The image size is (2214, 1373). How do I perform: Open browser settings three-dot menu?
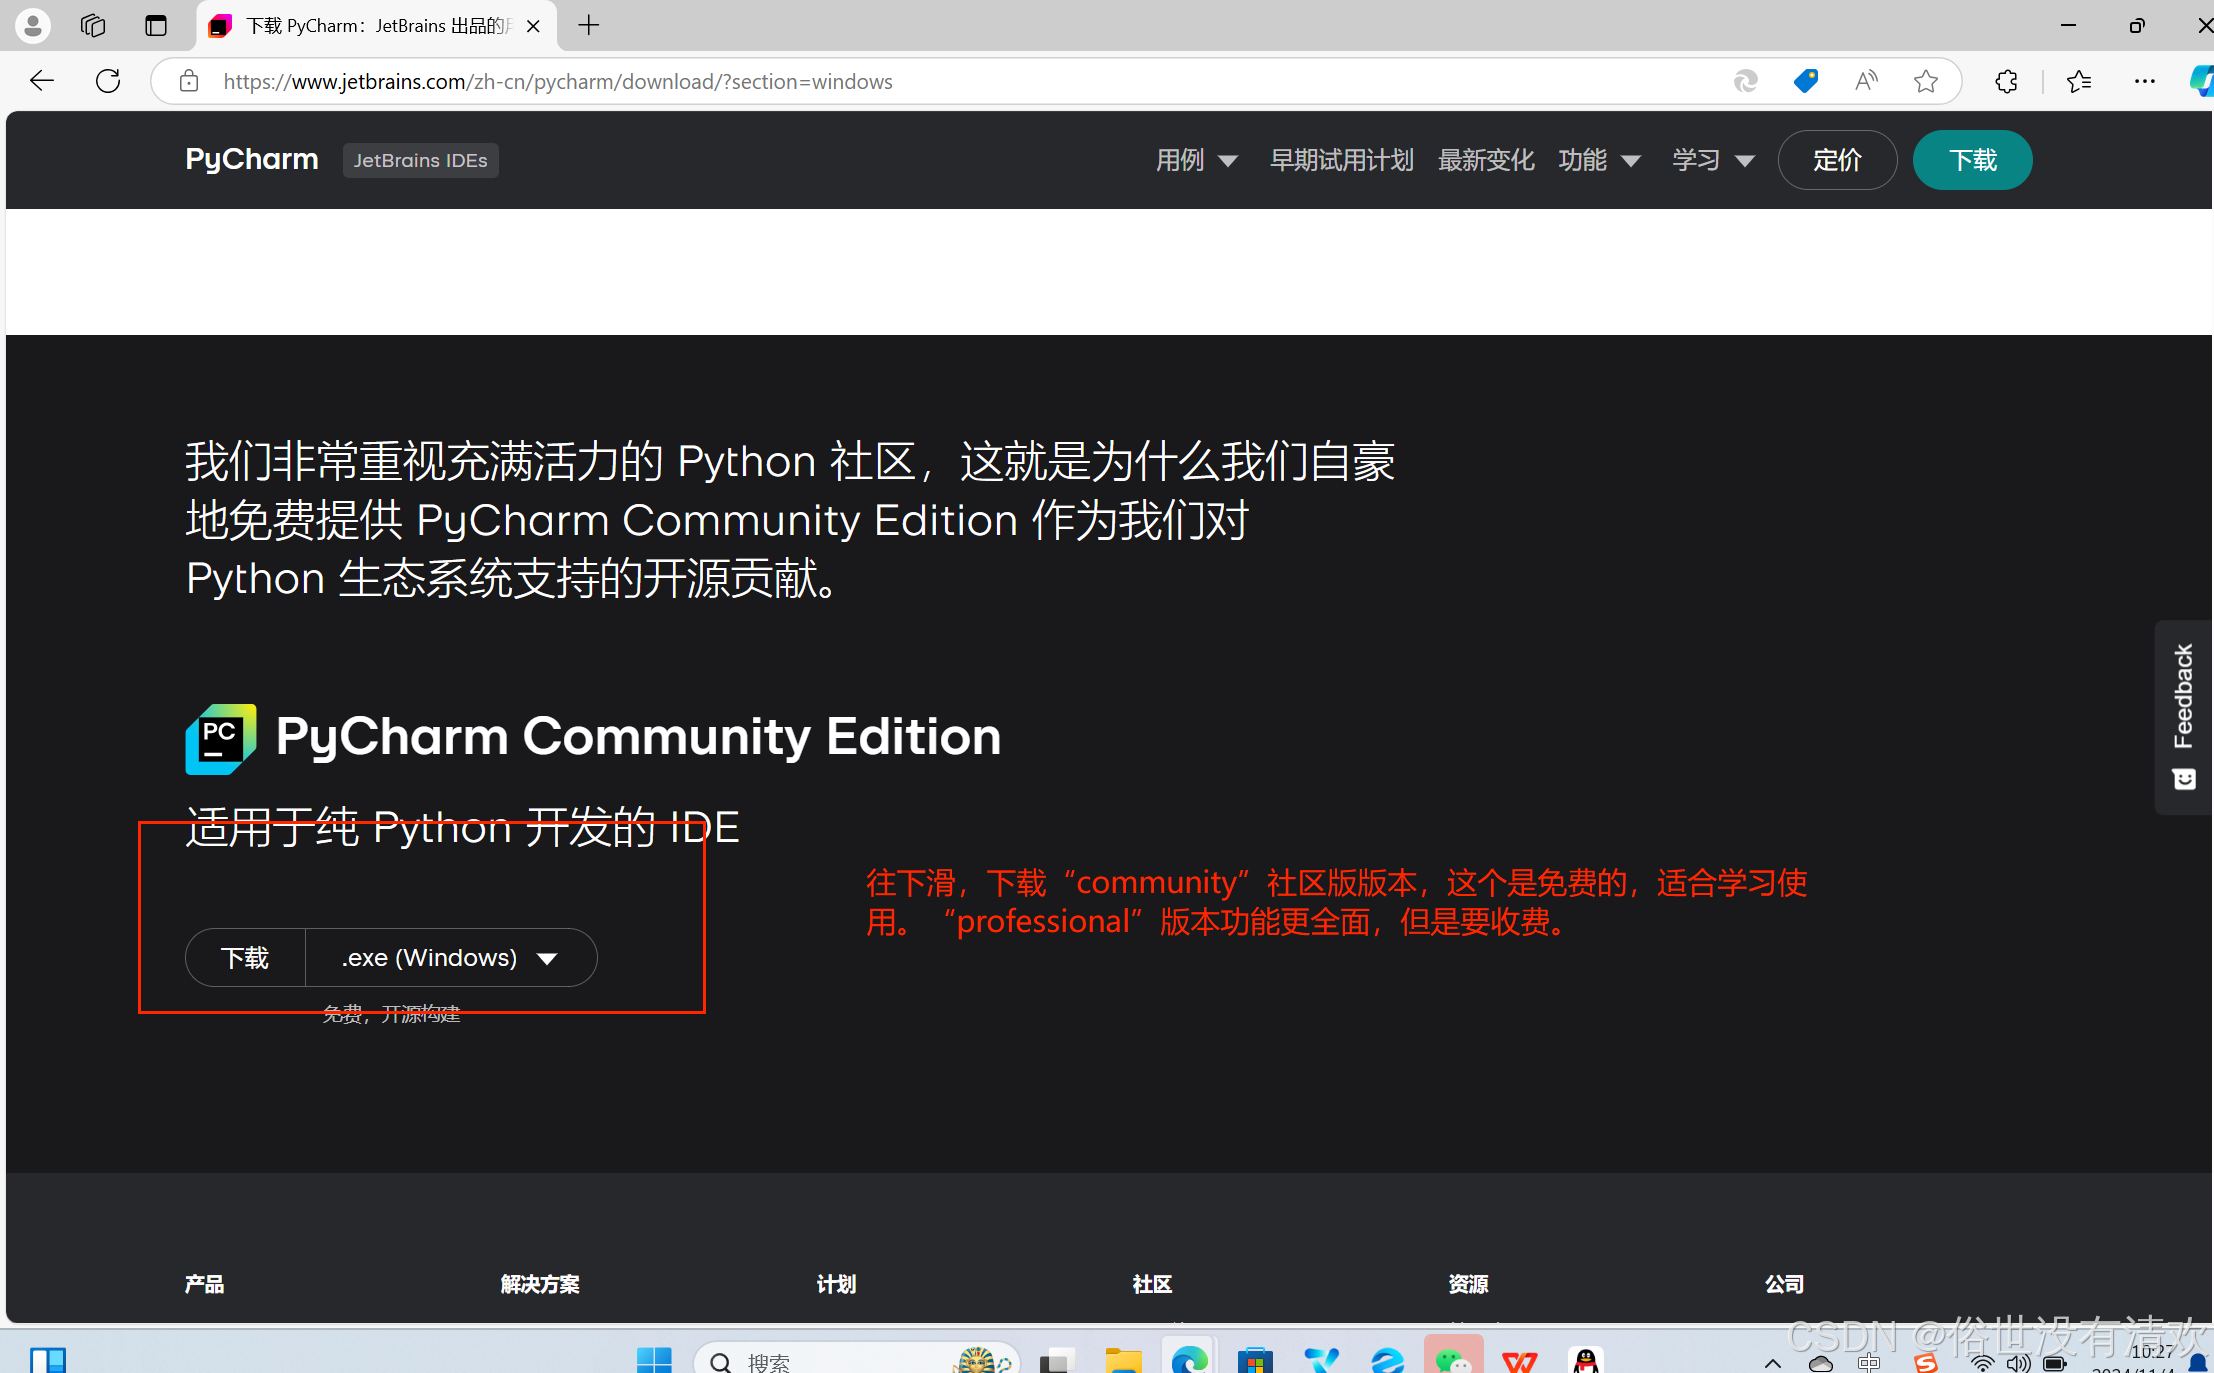click(2144, 81)
